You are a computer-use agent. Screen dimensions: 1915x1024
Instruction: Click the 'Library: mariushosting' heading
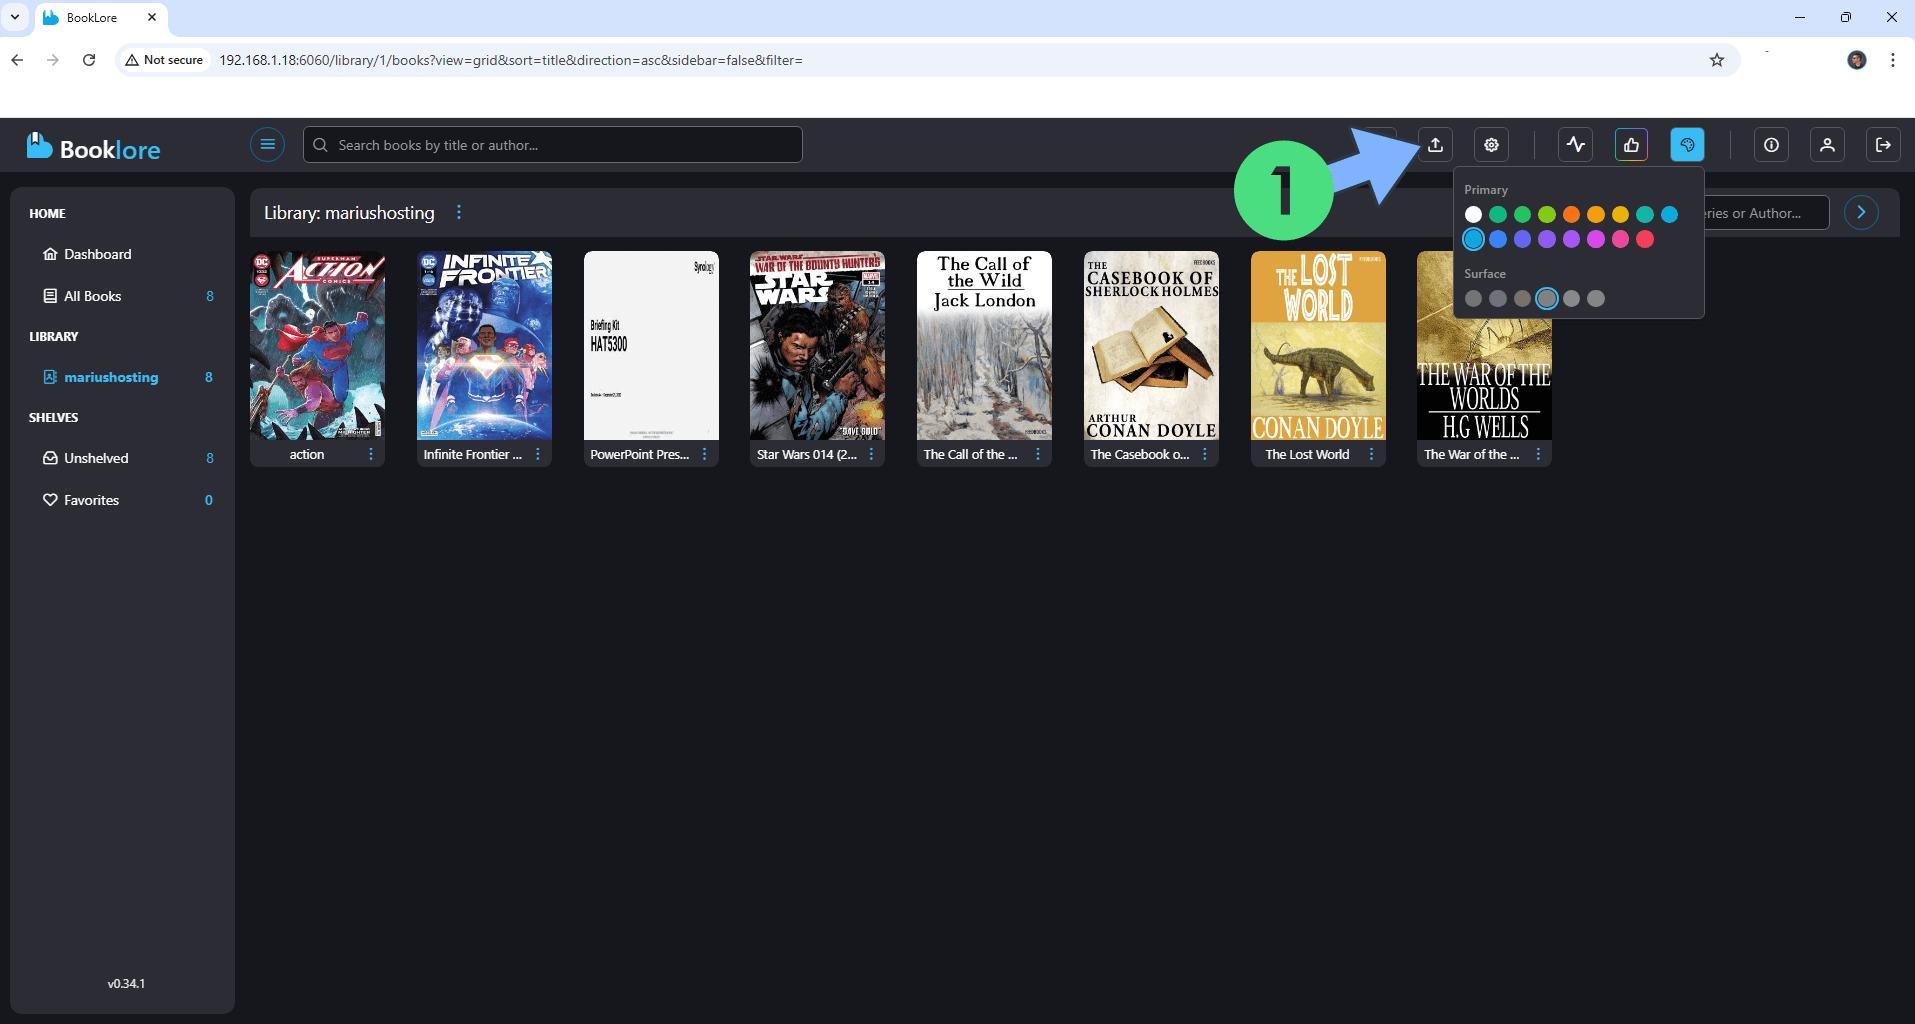(x=349, y=212)
